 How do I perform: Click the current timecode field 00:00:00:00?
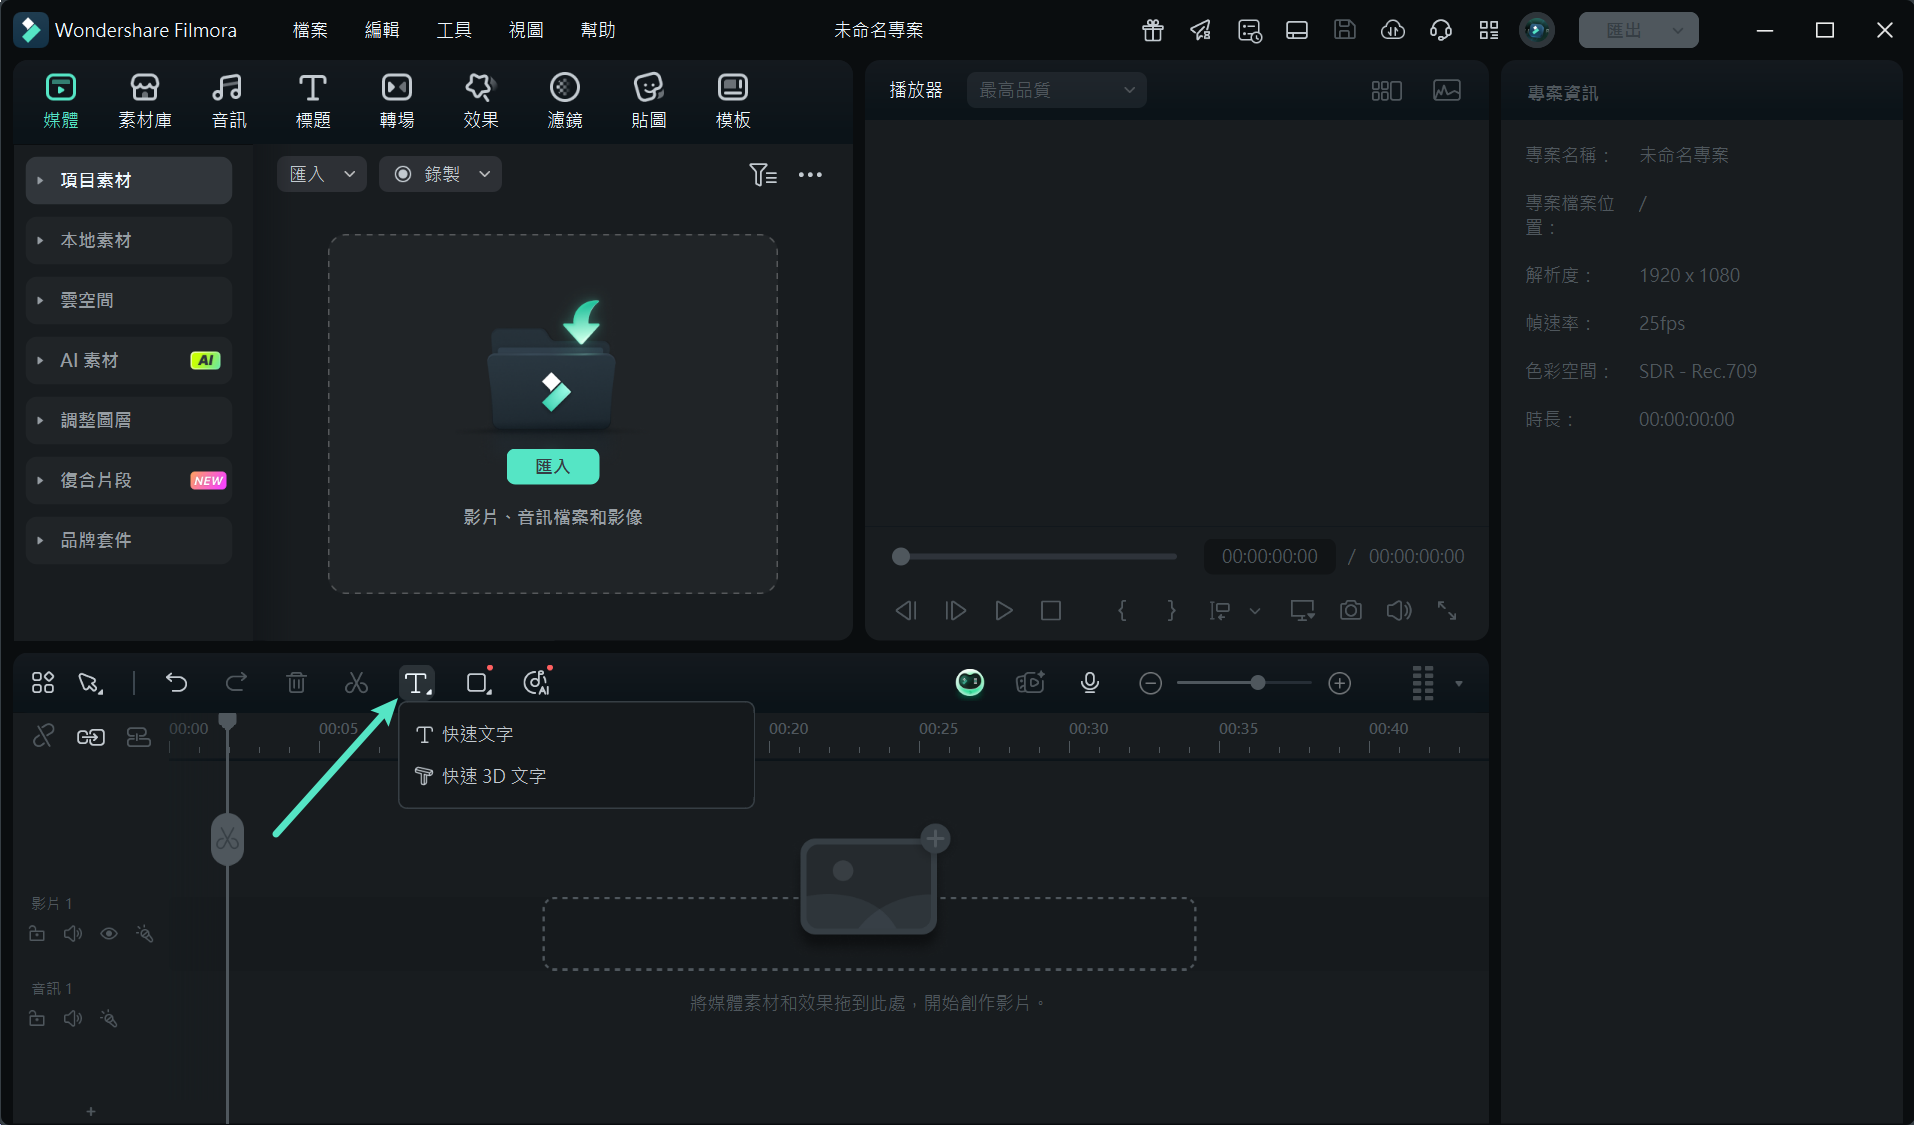point(1269,556)
